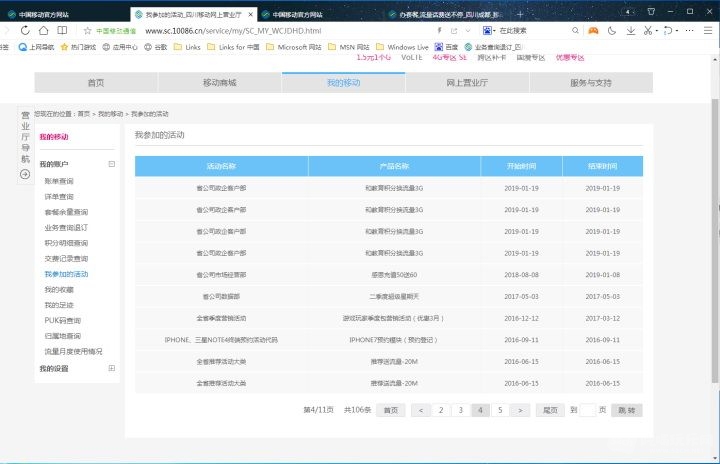This screenshot has width=720, height=464.
Task: Expand 营业厅导航 with the circled arrow
Action: click(25, 174)
